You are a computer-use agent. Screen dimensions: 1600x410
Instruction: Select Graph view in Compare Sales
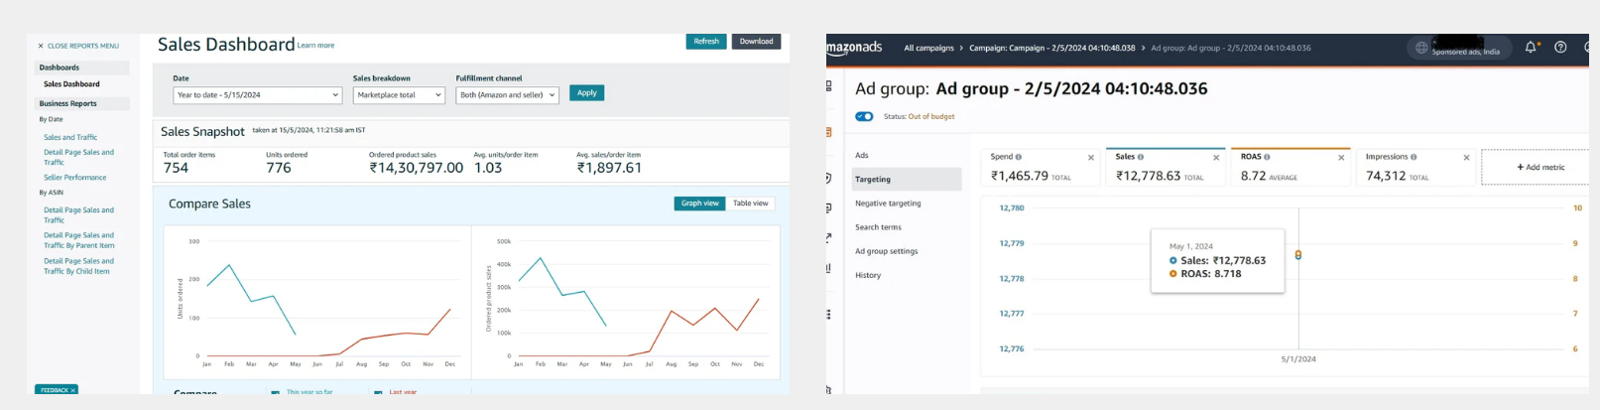click(700, 203)
